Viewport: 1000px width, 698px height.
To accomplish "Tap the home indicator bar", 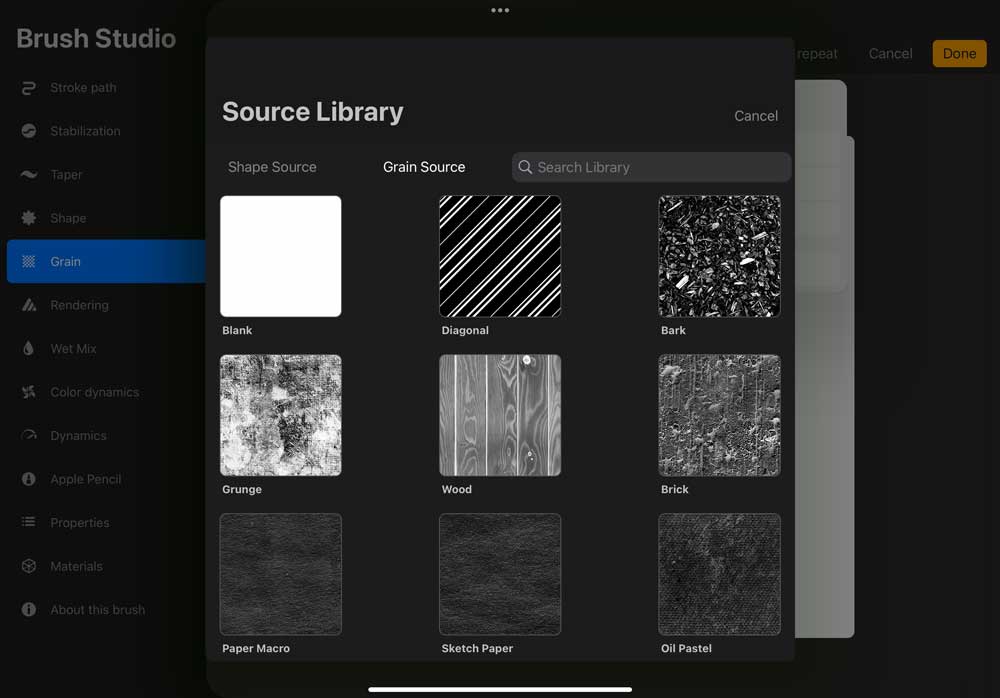I will 500,689.
